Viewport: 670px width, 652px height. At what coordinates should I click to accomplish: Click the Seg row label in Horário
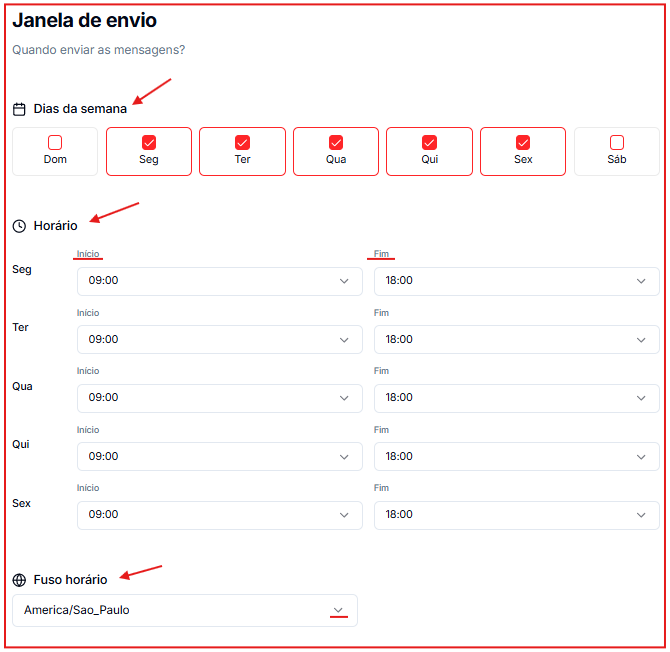(x=22, y=270)
